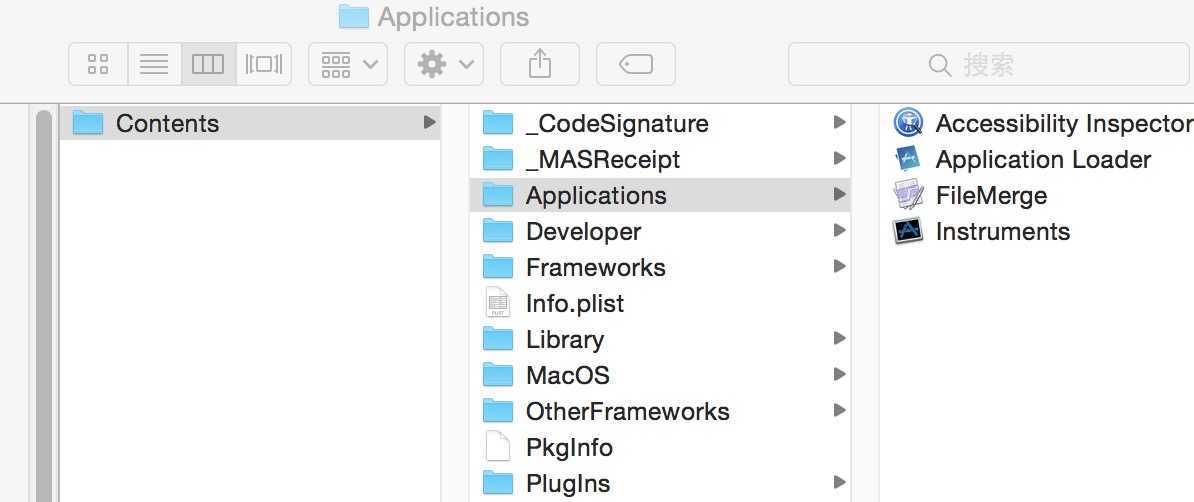Screen dimensions: 1194x502
Task: Select the OtherFrameworks folder
Action: tap(659, 411)
